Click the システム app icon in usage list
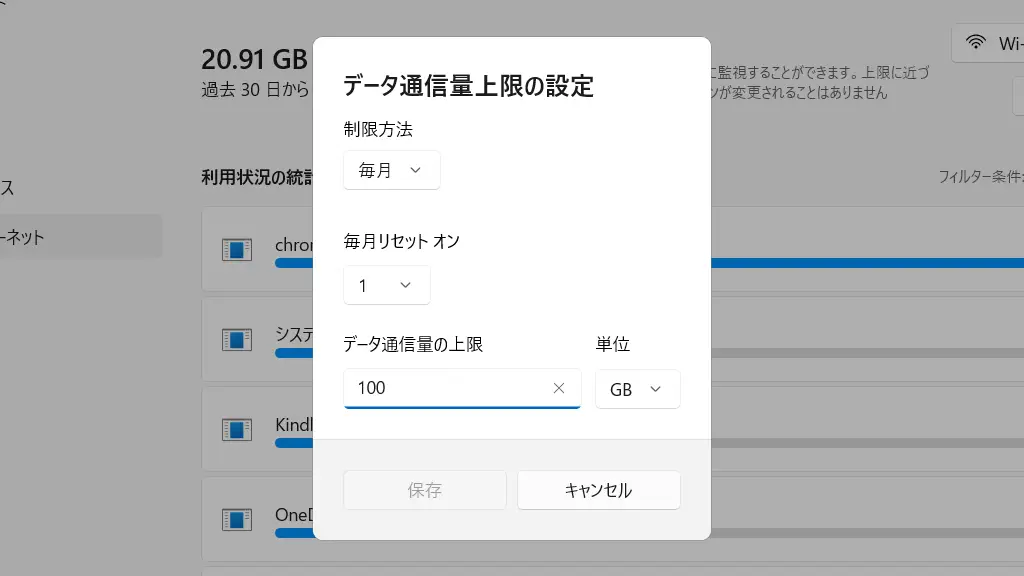Image resolution: width=1024 pixels, height=576 pixels. [x=236, y=340]
